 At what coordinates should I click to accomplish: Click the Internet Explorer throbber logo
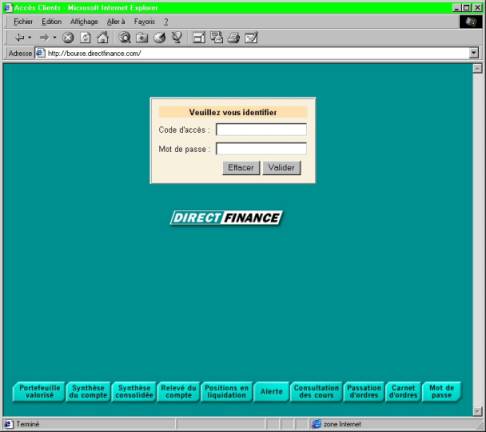point(471,22)
